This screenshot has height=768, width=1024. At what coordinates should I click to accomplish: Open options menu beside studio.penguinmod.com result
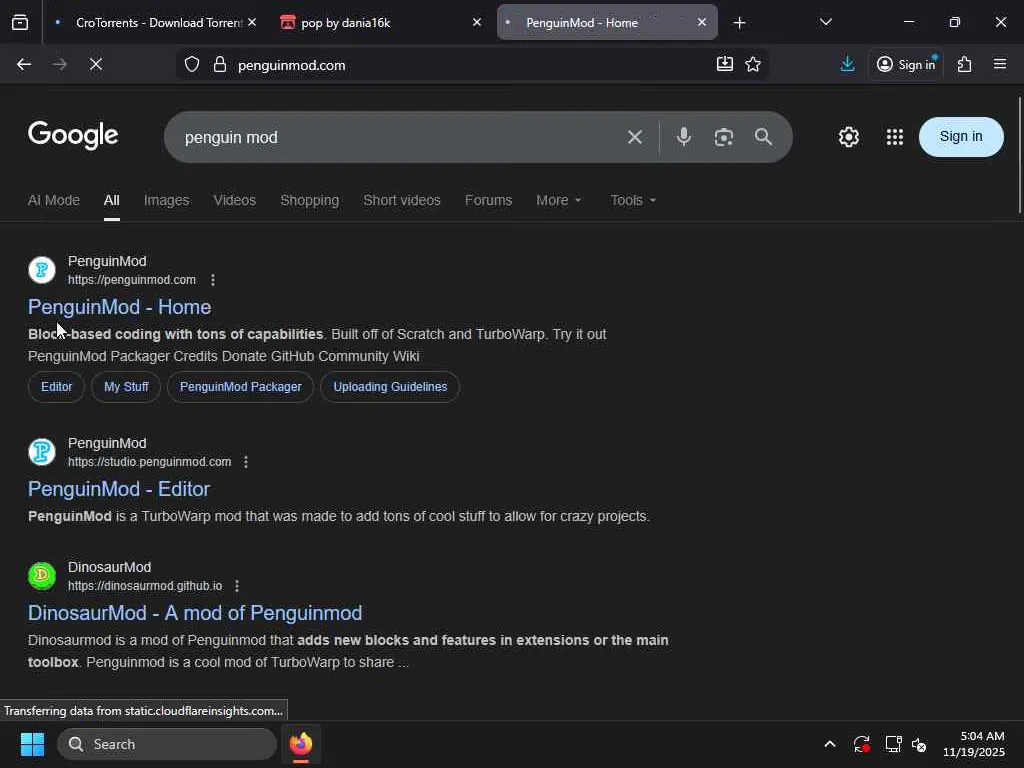(246, 462)
